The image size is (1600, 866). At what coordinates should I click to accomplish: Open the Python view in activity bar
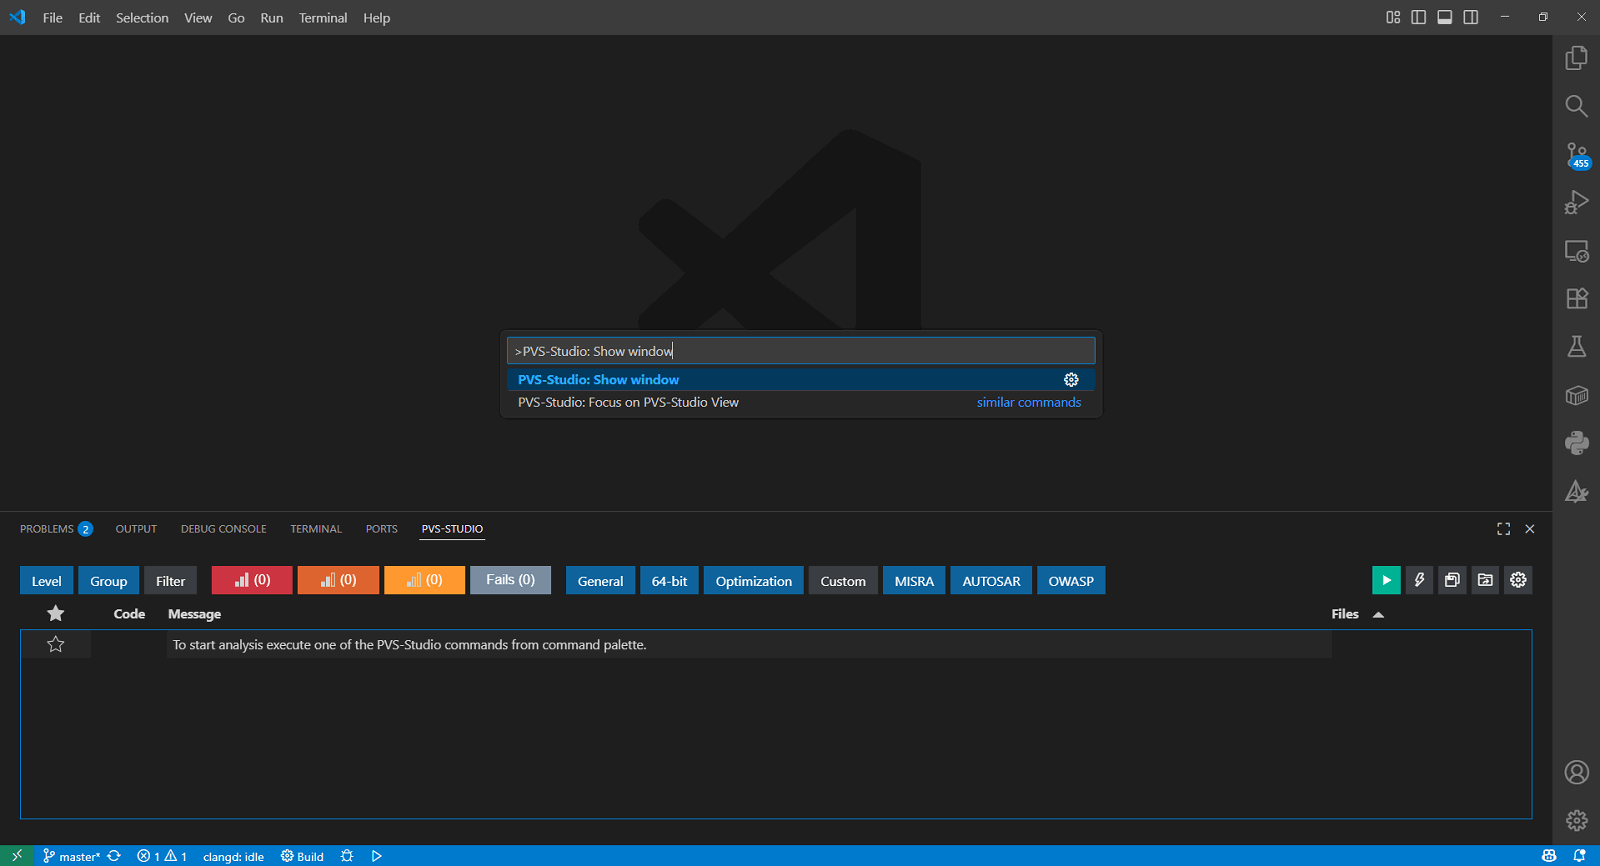[1576, 443]
